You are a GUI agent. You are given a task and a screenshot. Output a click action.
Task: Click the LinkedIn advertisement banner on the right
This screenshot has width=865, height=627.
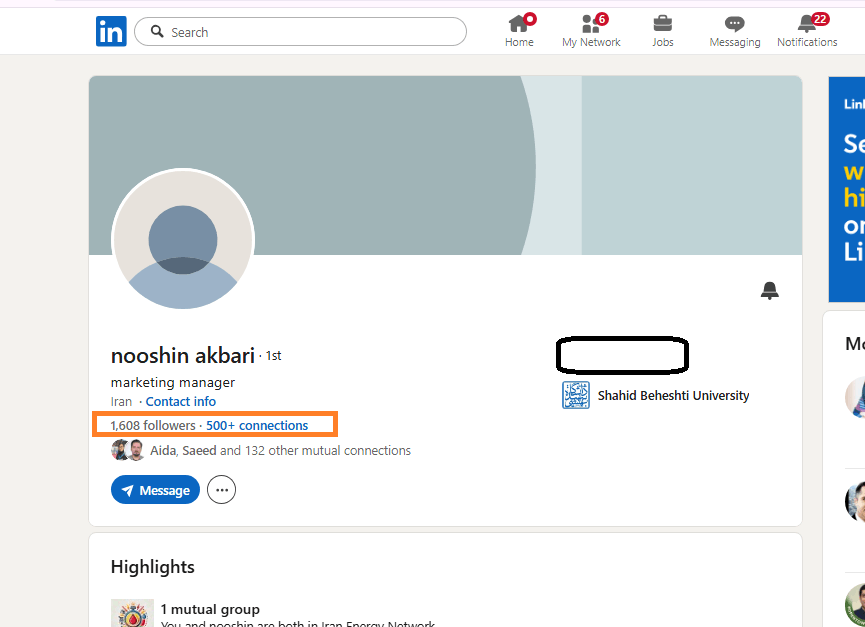pos(847,189)
